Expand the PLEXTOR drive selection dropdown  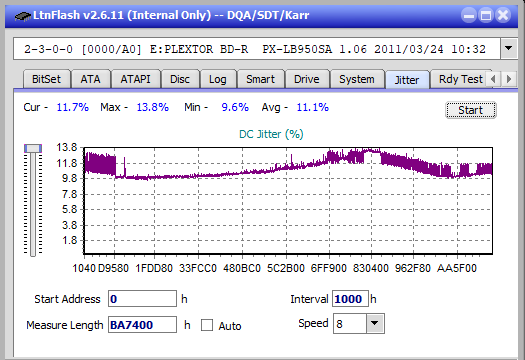coord(509,49)
